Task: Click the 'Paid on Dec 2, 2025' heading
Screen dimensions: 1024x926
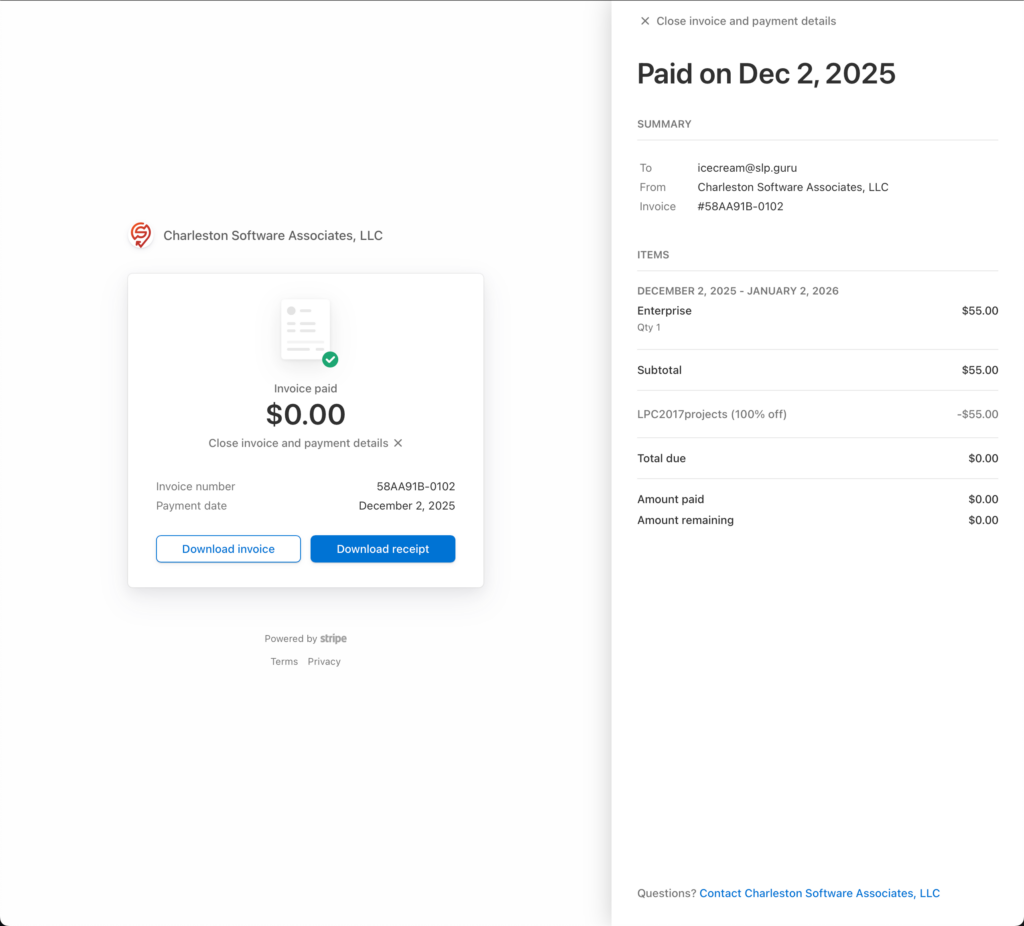Action: pos(766,74)
